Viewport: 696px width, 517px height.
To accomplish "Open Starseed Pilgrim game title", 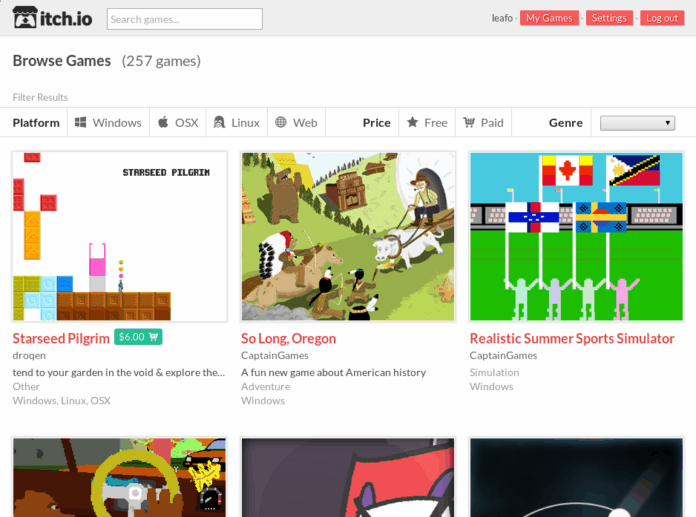I will (61, 339).
